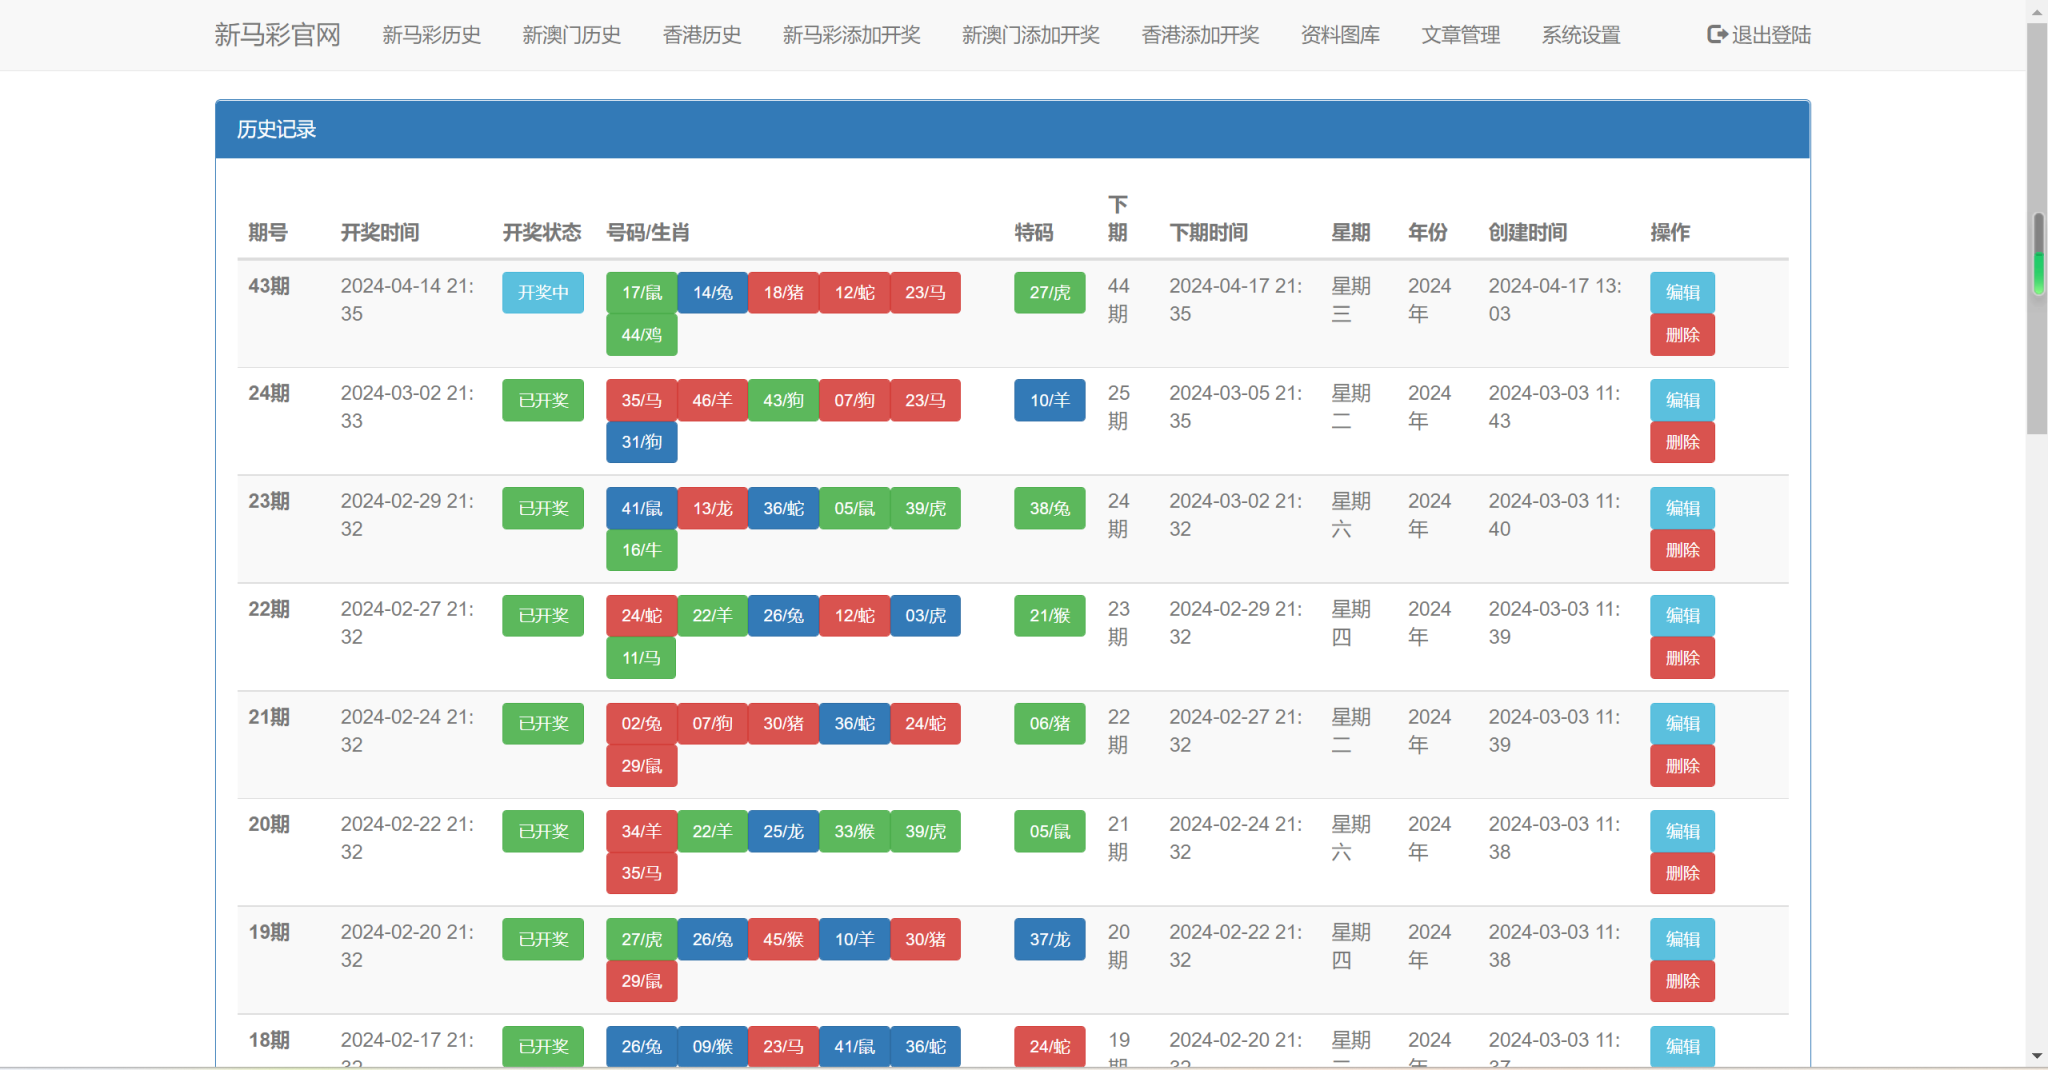Delete the 43期 record
Viewport: 2048px width, 1070px height.
[1682, 335]
